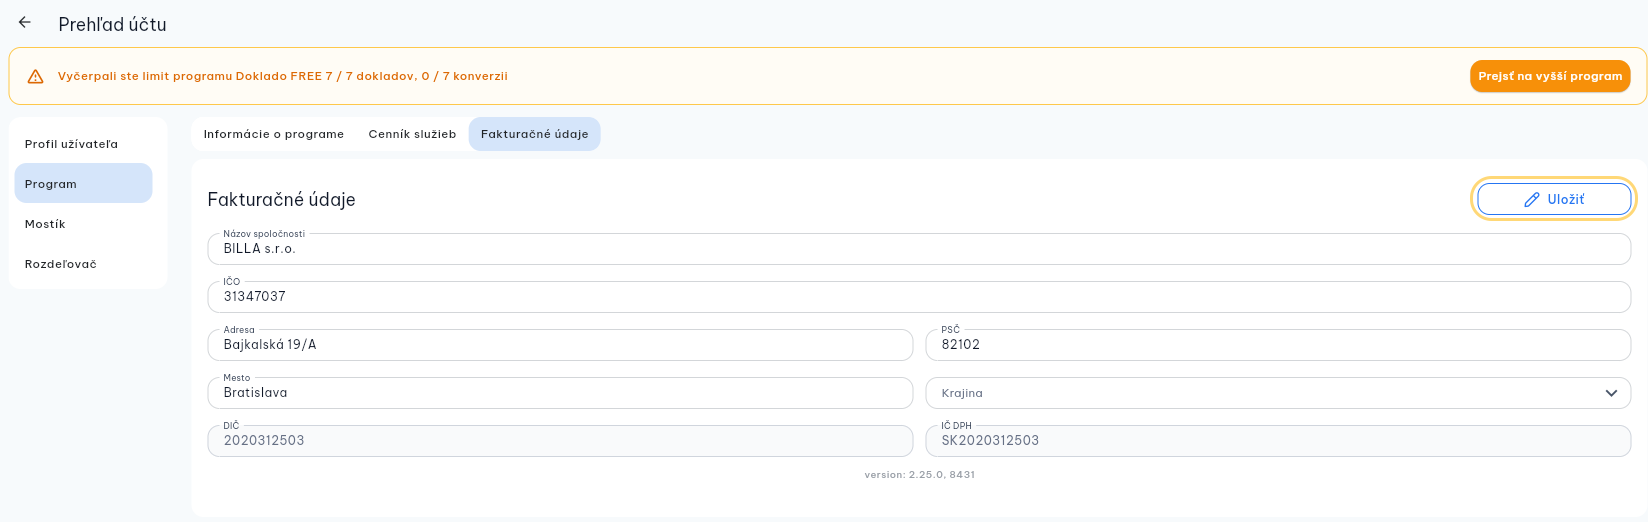This screenshot has width=1648, height=522.
Task: Open Profil užívateľa in sidebar
Action: (84, 144)
